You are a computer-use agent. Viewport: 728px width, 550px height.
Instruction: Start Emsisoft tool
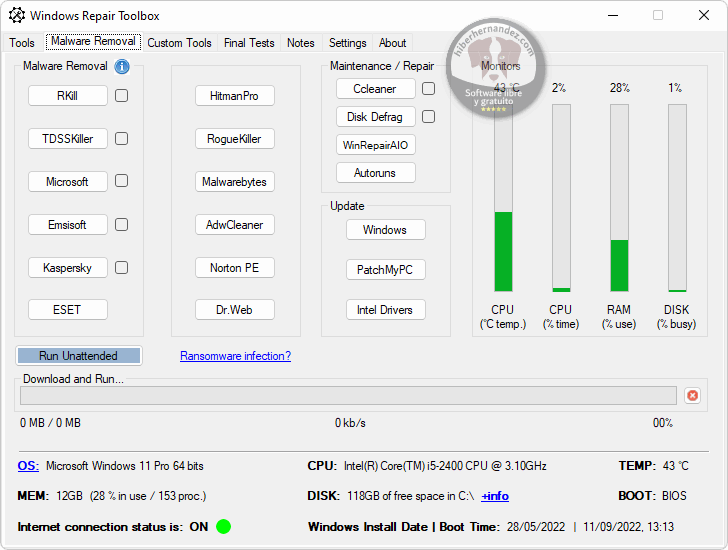point(68,225)
